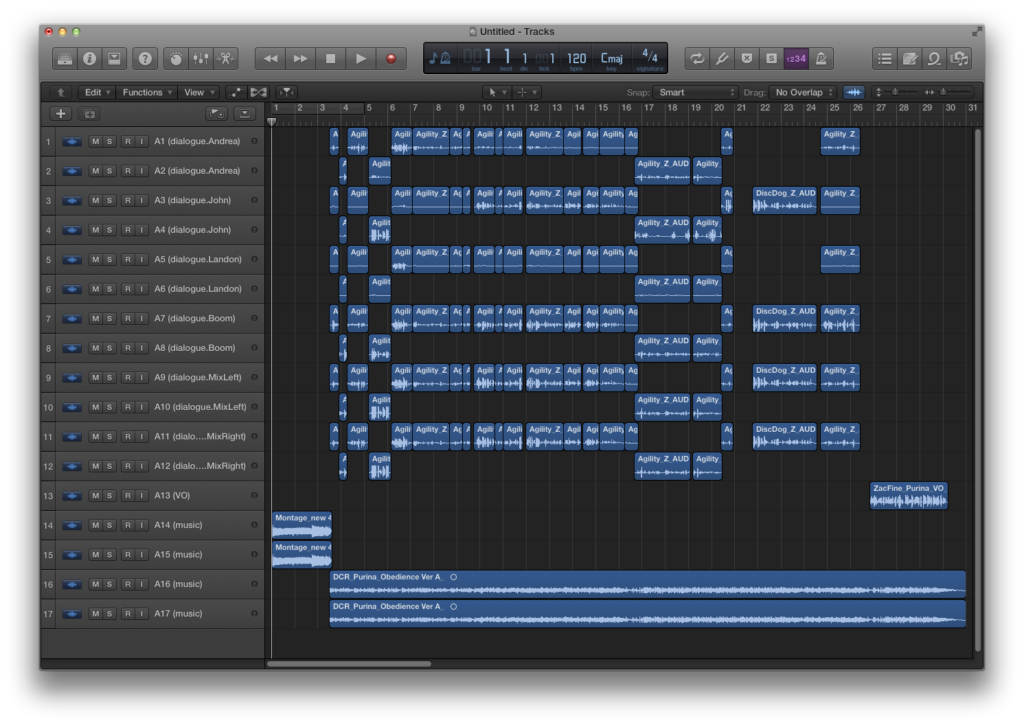Enable input monitoring on A13 (VO)
Viewport: 1024px width, 725px height.
140,496
